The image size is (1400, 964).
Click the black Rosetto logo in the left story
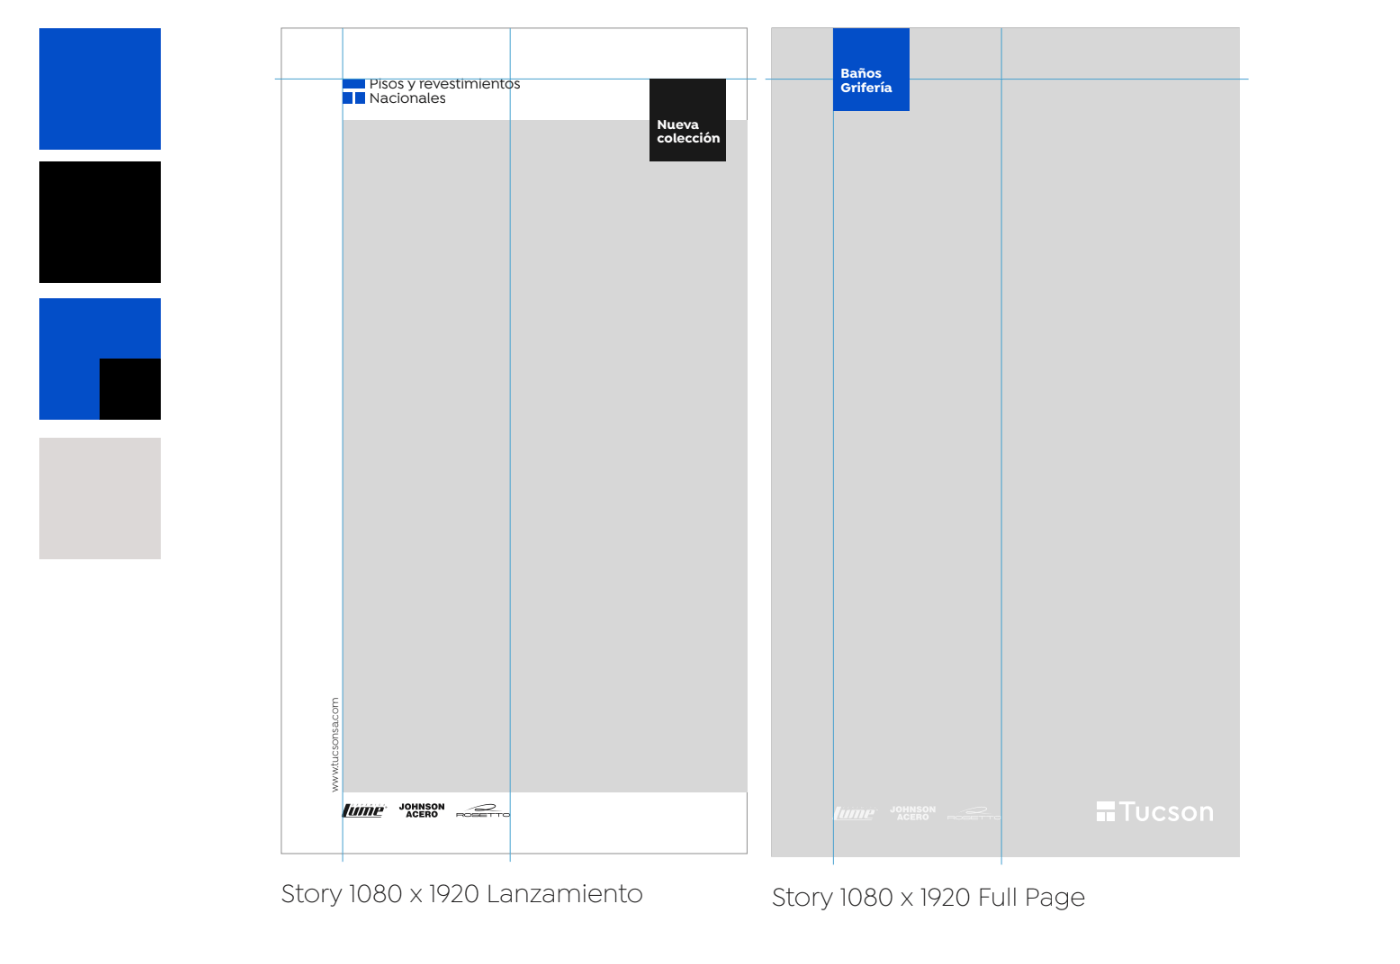point(482,811)
